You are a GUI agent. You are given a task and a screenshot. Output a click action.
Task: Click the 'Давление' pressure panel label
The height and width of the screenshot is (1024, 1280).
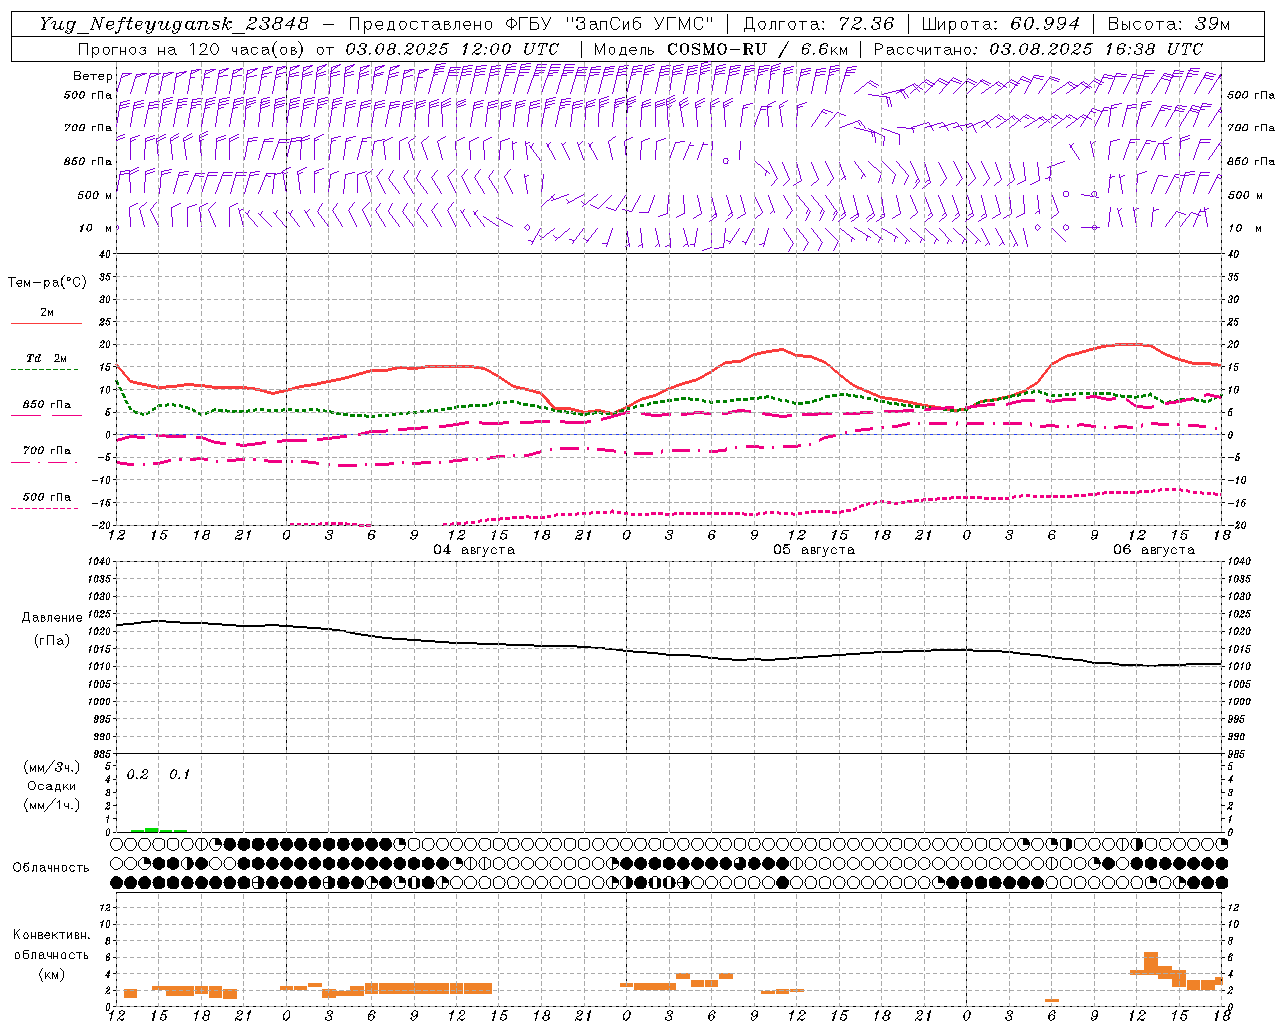click(52, 618)
